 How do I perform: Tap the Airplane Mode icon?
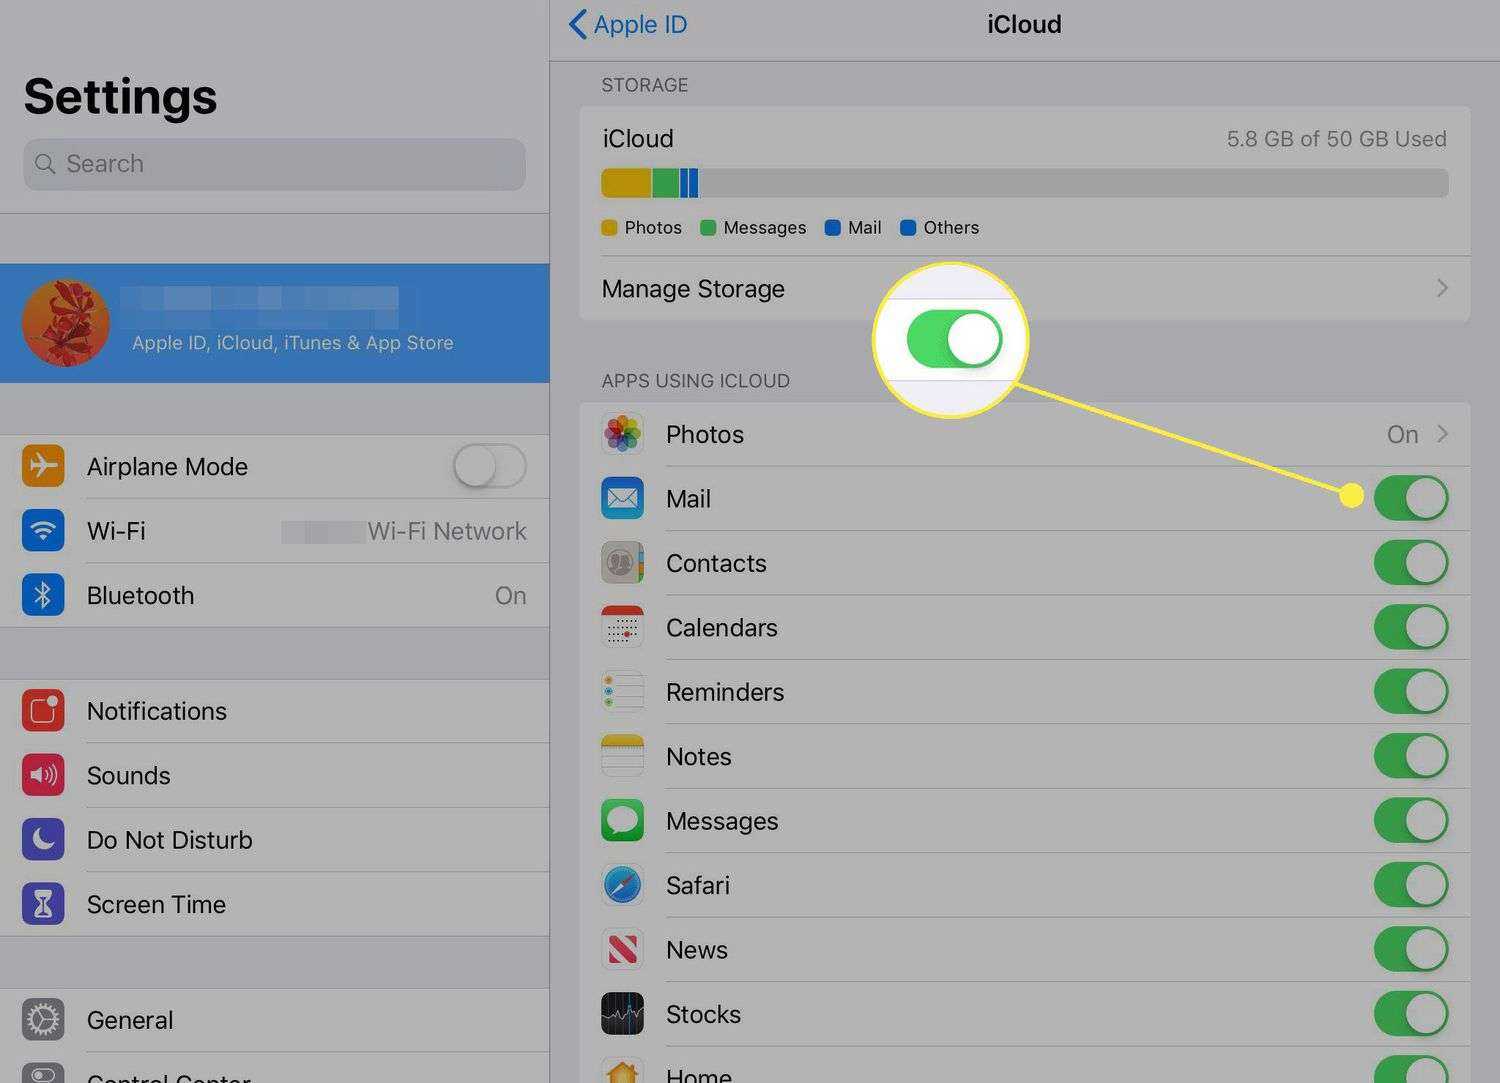tap(43, 466)
